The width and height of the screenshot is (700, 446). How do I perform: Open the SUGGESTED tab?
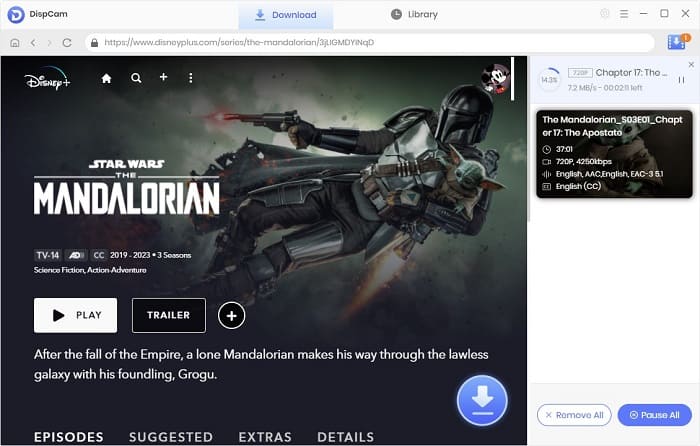[171, 437]
